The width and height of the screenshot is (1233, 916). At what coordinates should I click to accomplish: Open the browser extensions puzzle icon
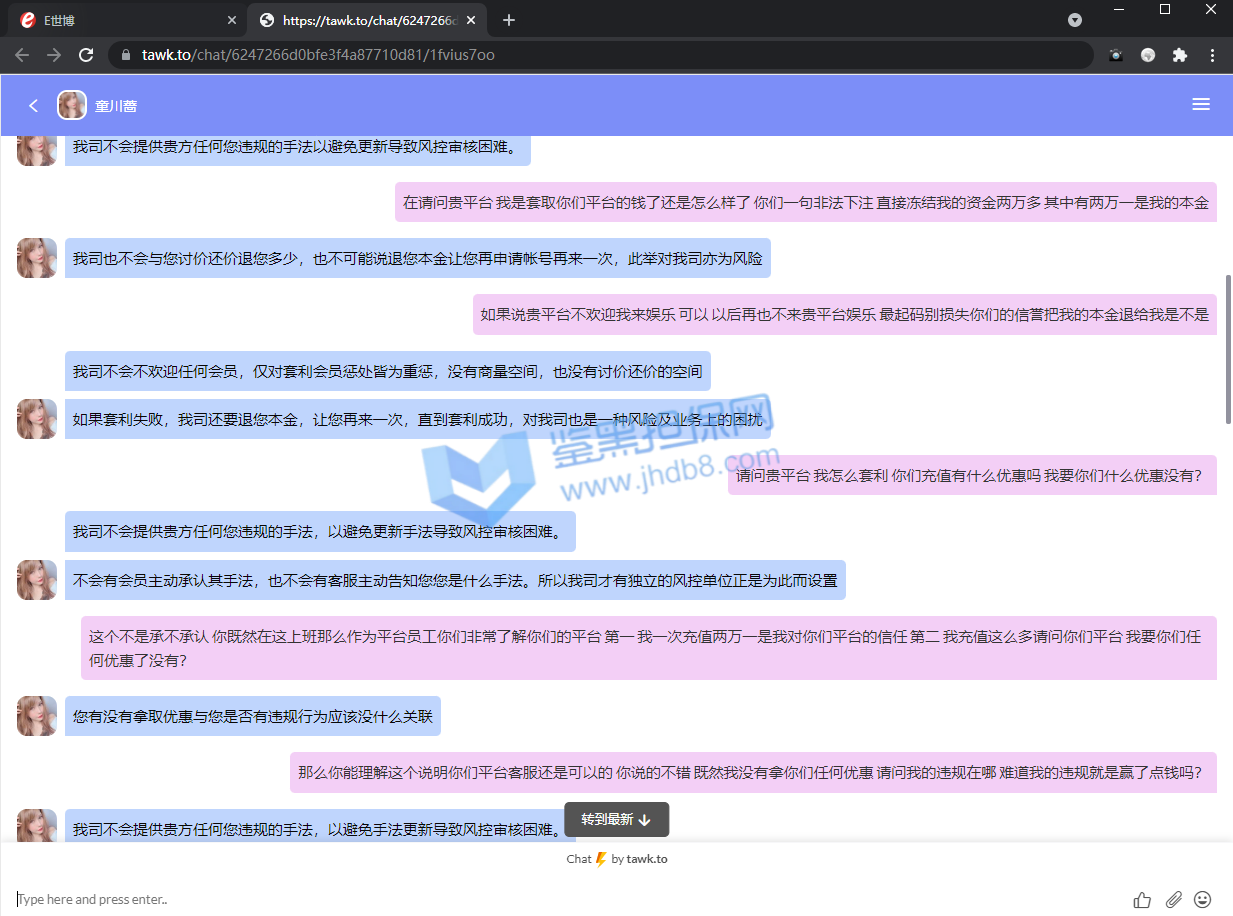tap(1180, 55)
